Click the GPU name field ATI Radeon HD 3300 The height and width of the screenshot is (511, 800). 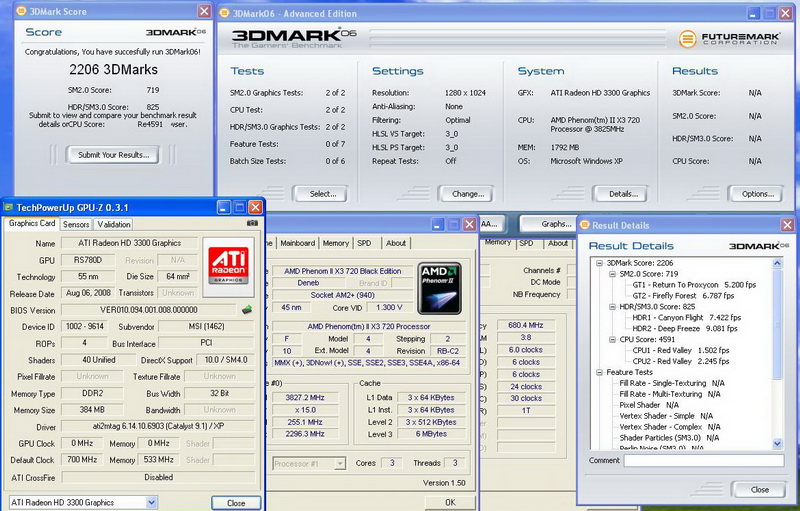click(130, 243)
